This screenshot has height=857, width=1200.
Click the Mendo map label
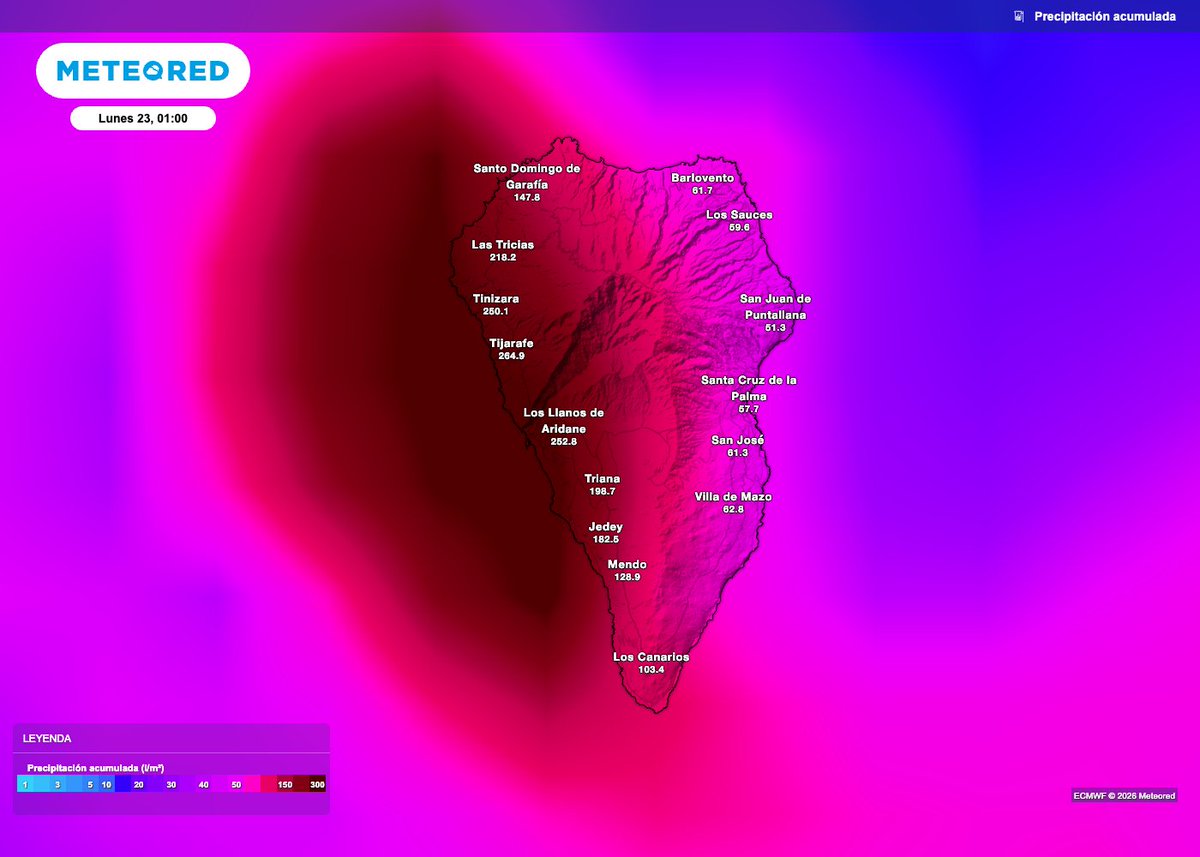[627, 565]
